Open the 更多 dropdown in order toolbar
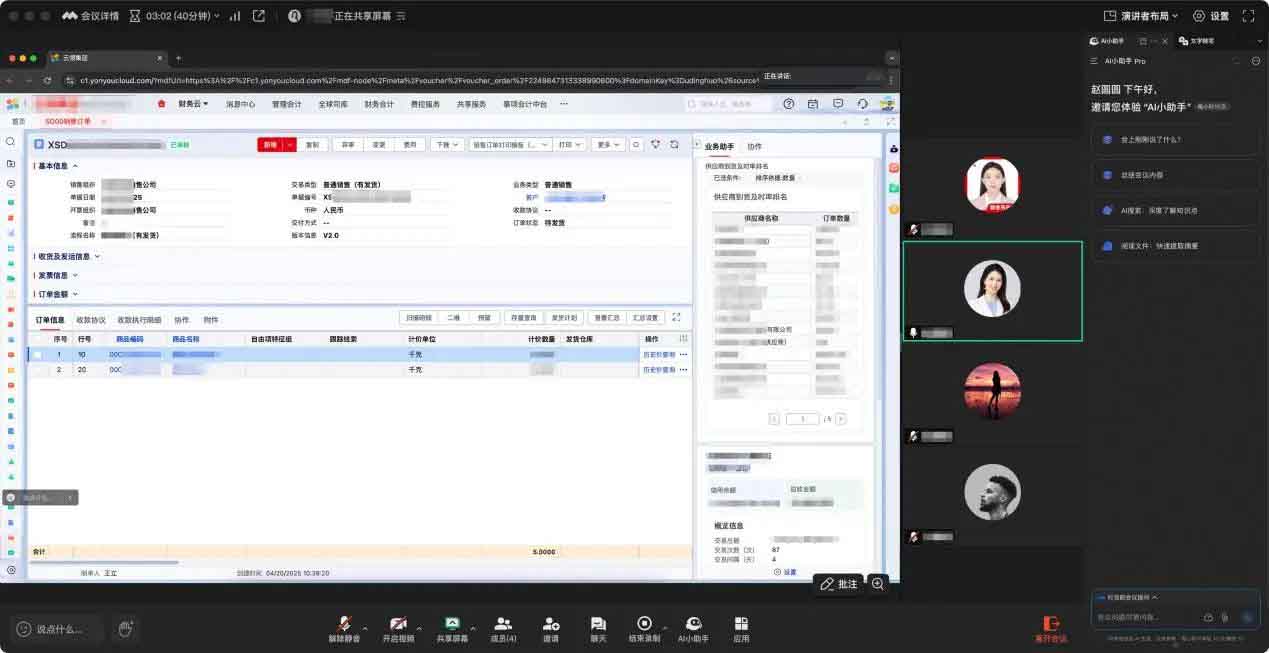This screenshot has width=1269, height=653. click(606, 145)
